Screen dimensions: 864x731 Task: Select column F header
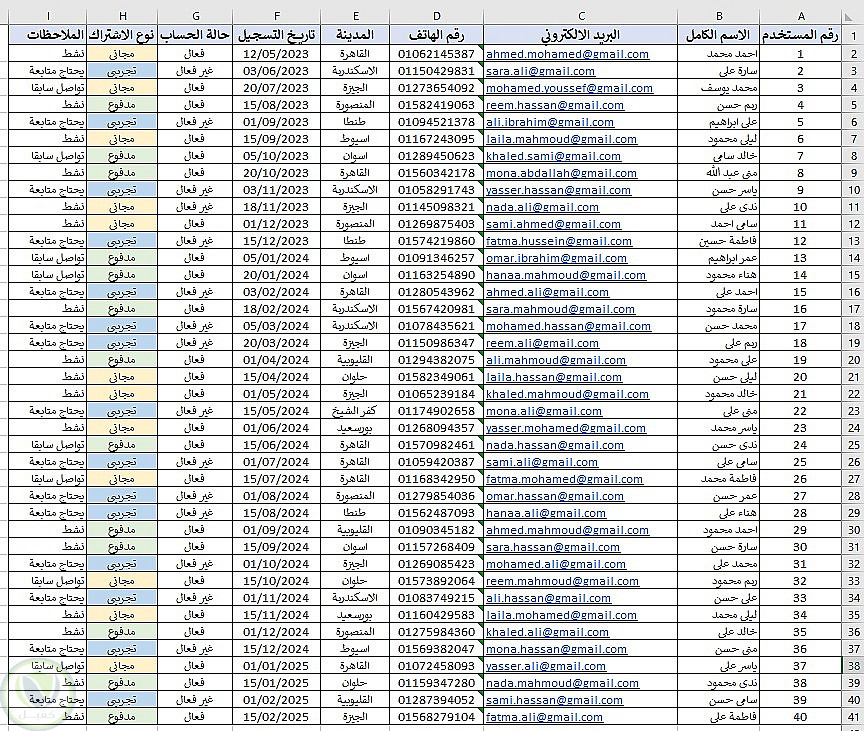point(277,17)
